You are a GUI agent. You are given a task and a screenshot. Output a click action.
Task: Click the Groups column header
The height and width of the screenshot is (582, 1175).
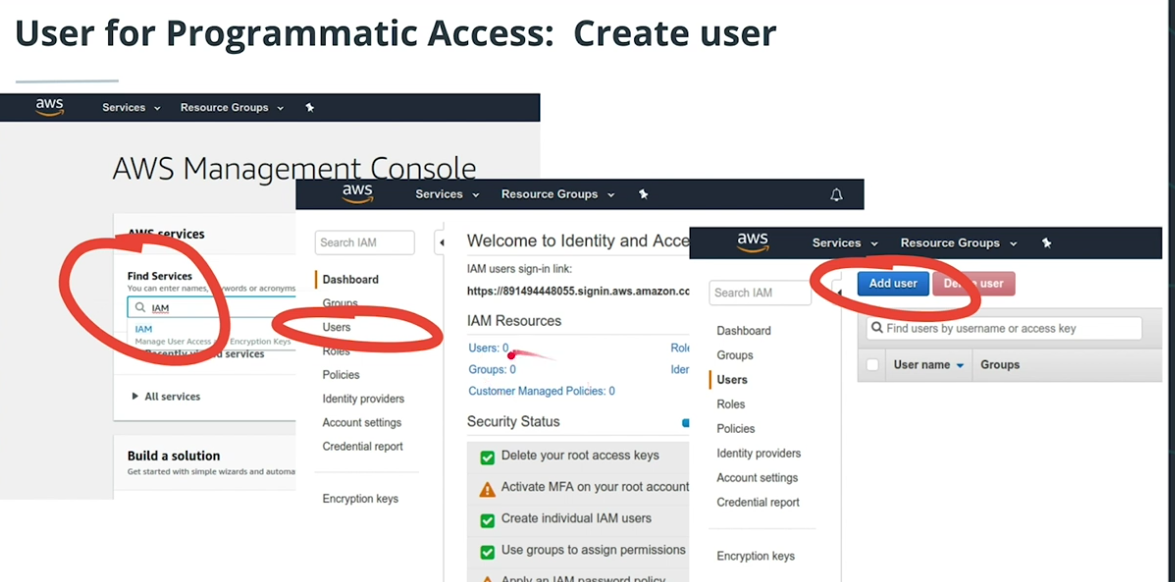[x=1000, y=365]
